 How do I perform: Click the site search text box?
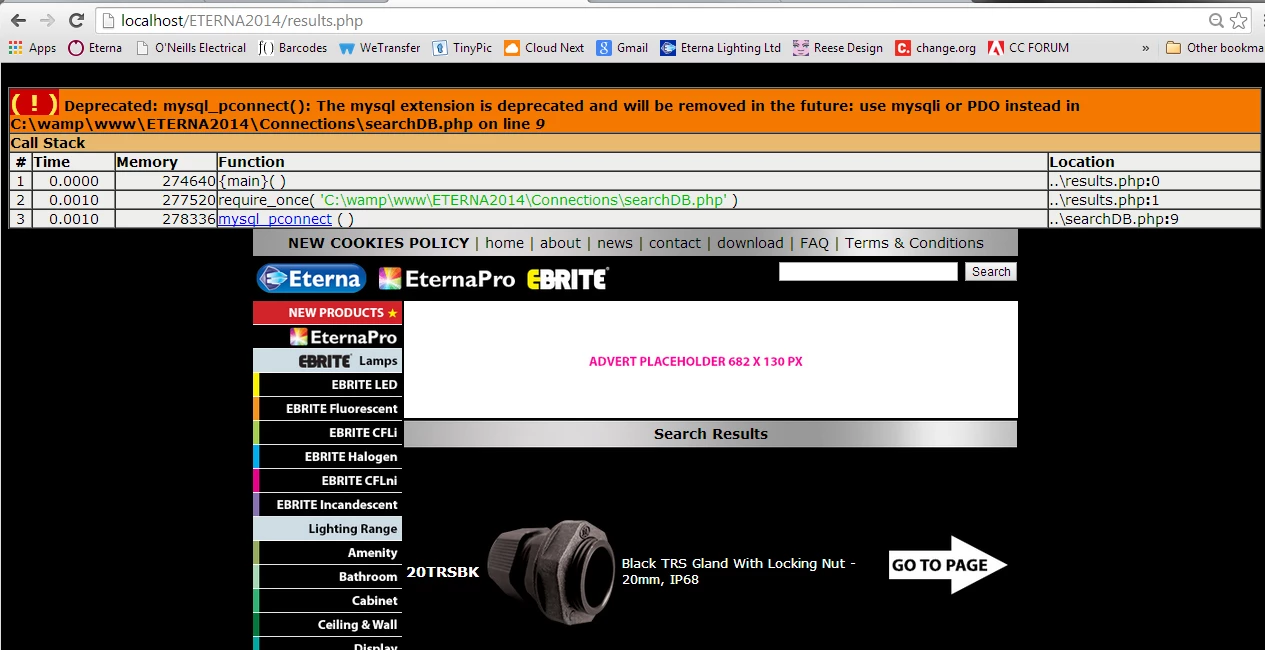868,272
